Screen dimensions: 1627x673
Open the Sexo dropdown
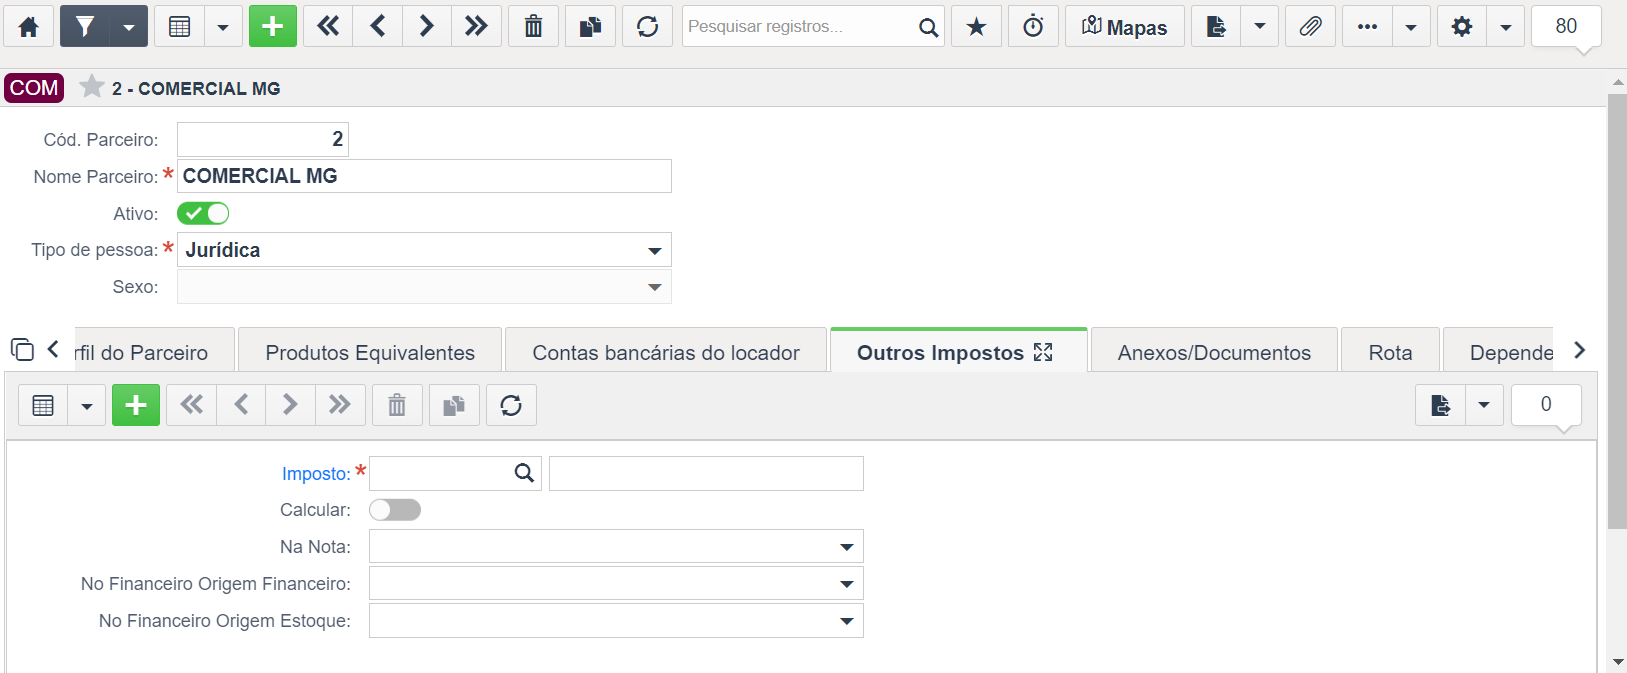(x=424, y=287)
